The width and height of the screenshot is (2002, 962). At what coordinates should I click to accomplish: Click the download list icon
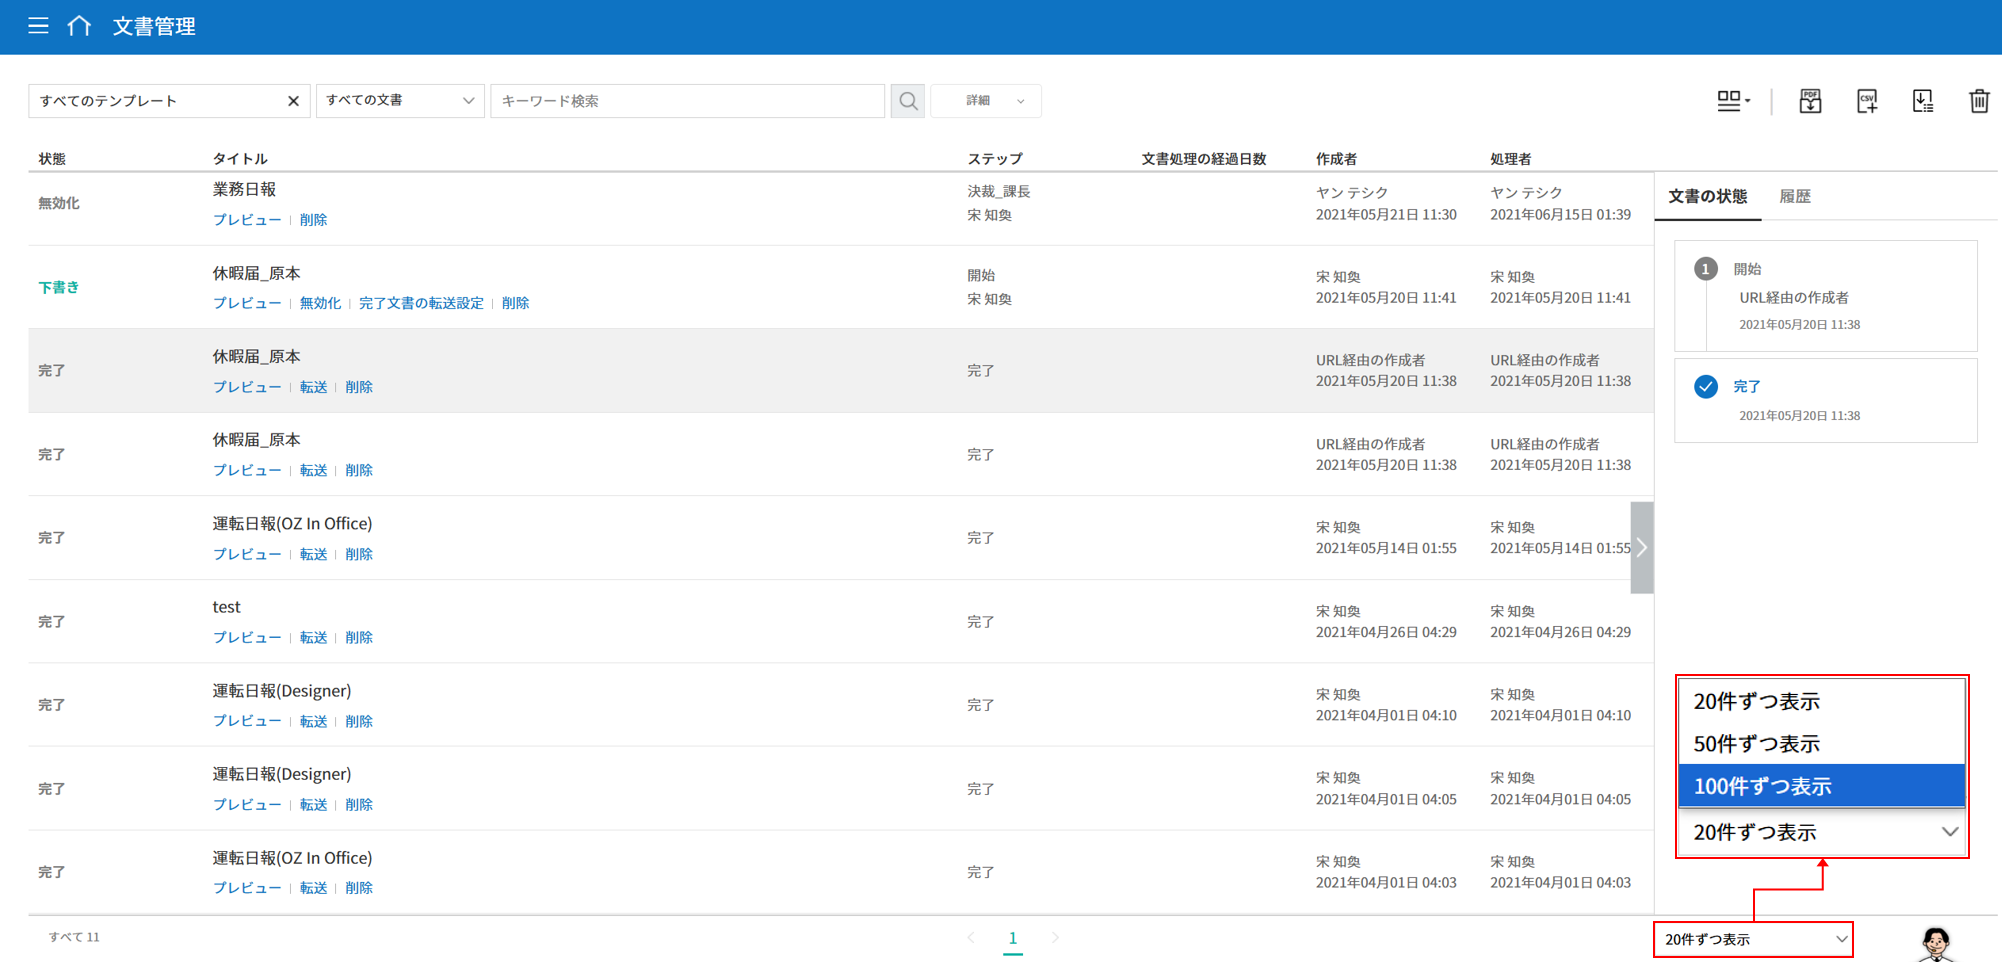coord(1922,101)
